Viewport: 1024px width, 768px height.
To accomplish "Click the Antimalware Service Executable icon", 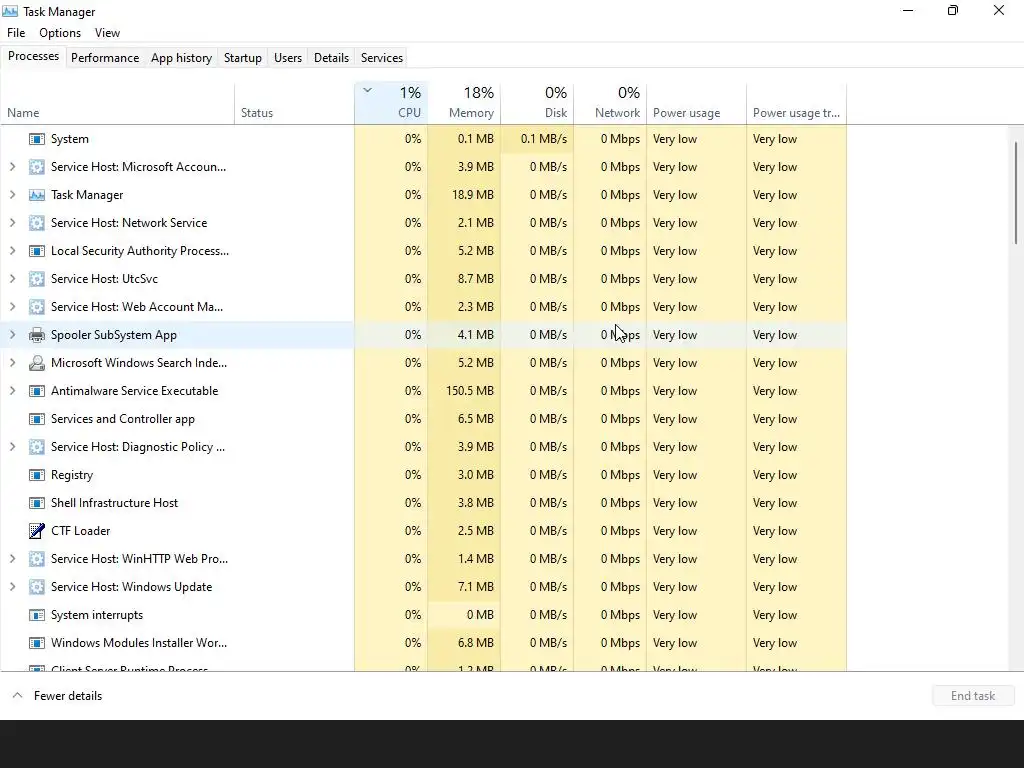I will (x=37, y=391).
